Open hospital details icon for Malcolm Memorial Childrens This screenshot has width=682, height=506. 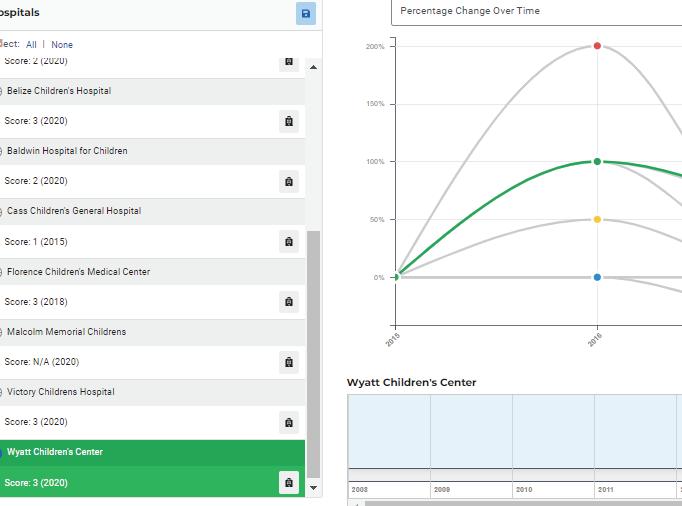point(289,362)
